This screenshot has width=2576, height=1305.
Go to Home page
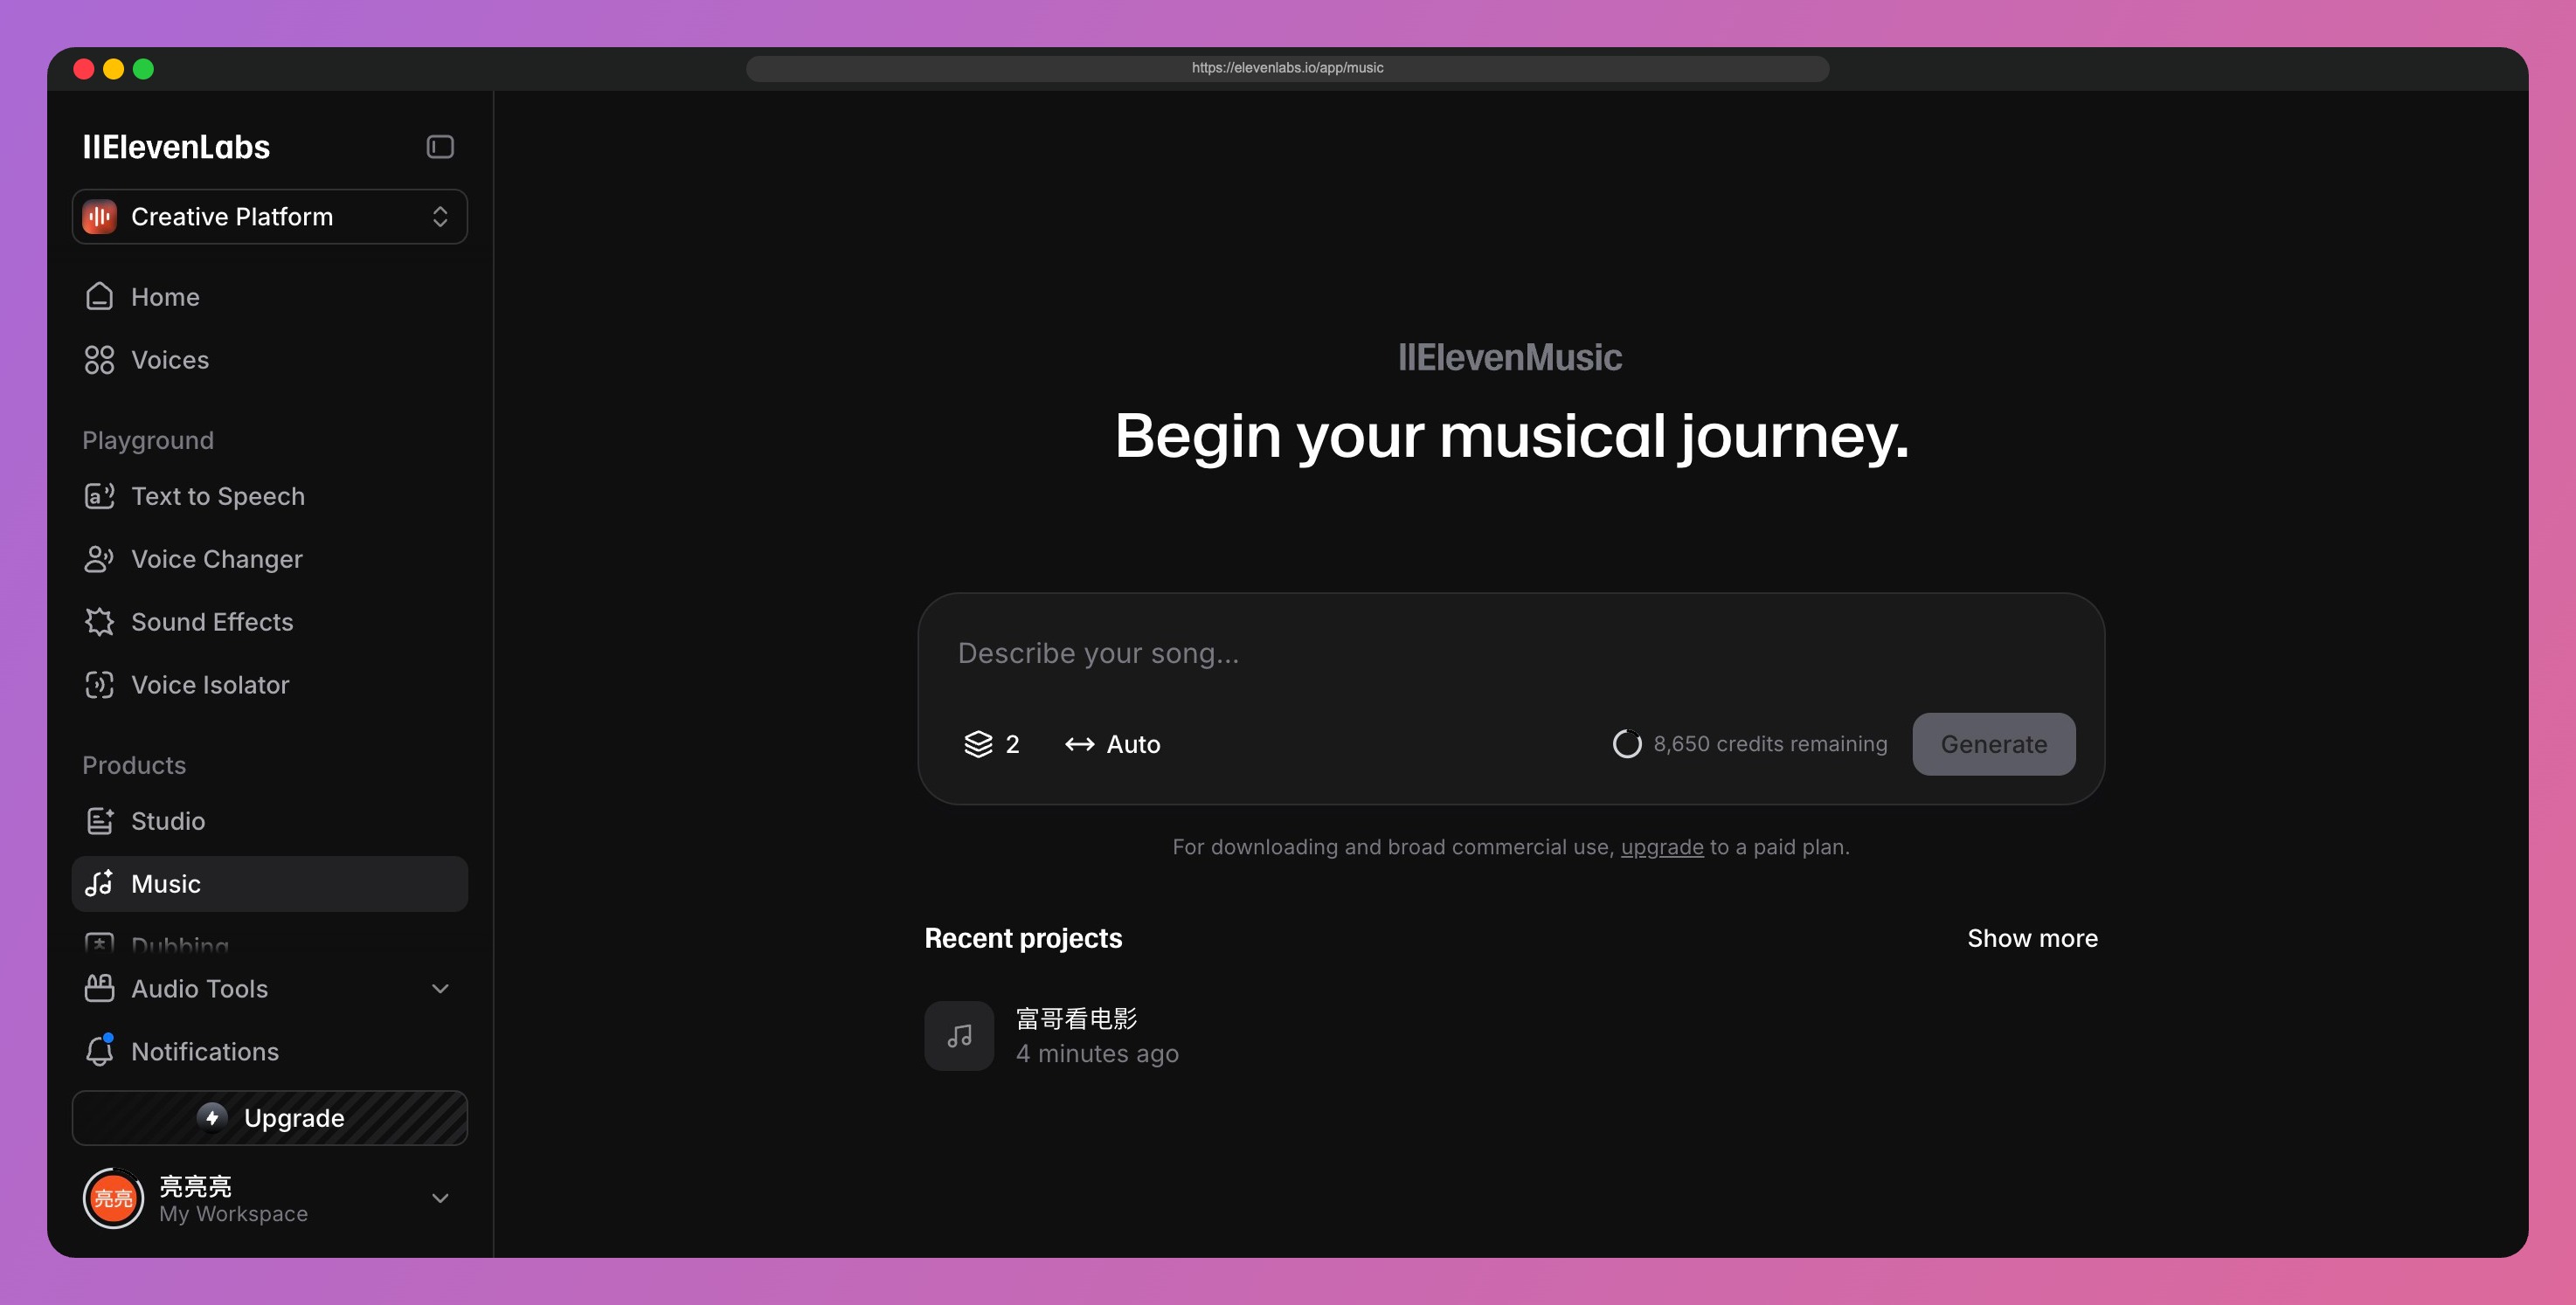pos(269,297)
